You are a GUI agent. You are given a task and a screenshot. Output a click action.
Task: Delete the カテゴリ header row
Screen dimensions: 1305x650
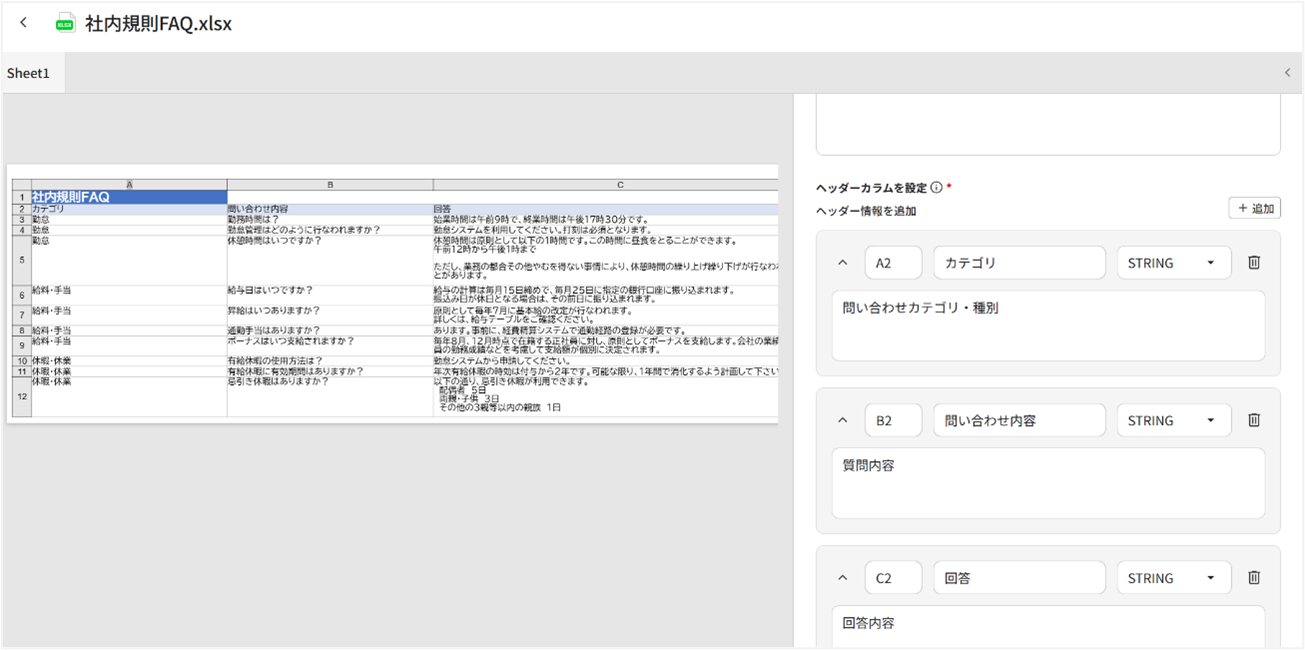pos(1254,262)
